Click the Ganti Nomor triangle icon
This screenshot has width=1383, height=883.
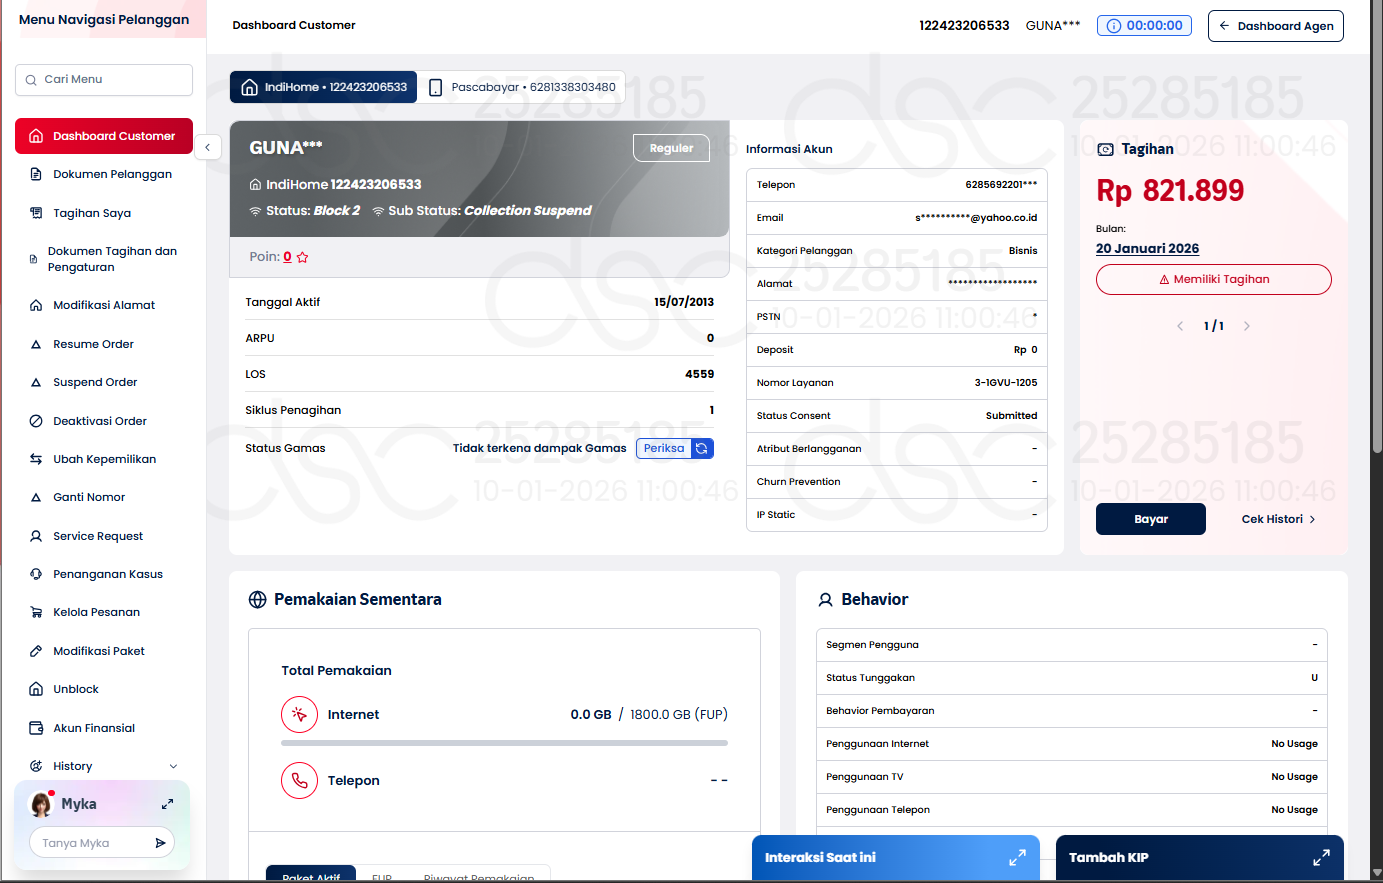[36, 497]
